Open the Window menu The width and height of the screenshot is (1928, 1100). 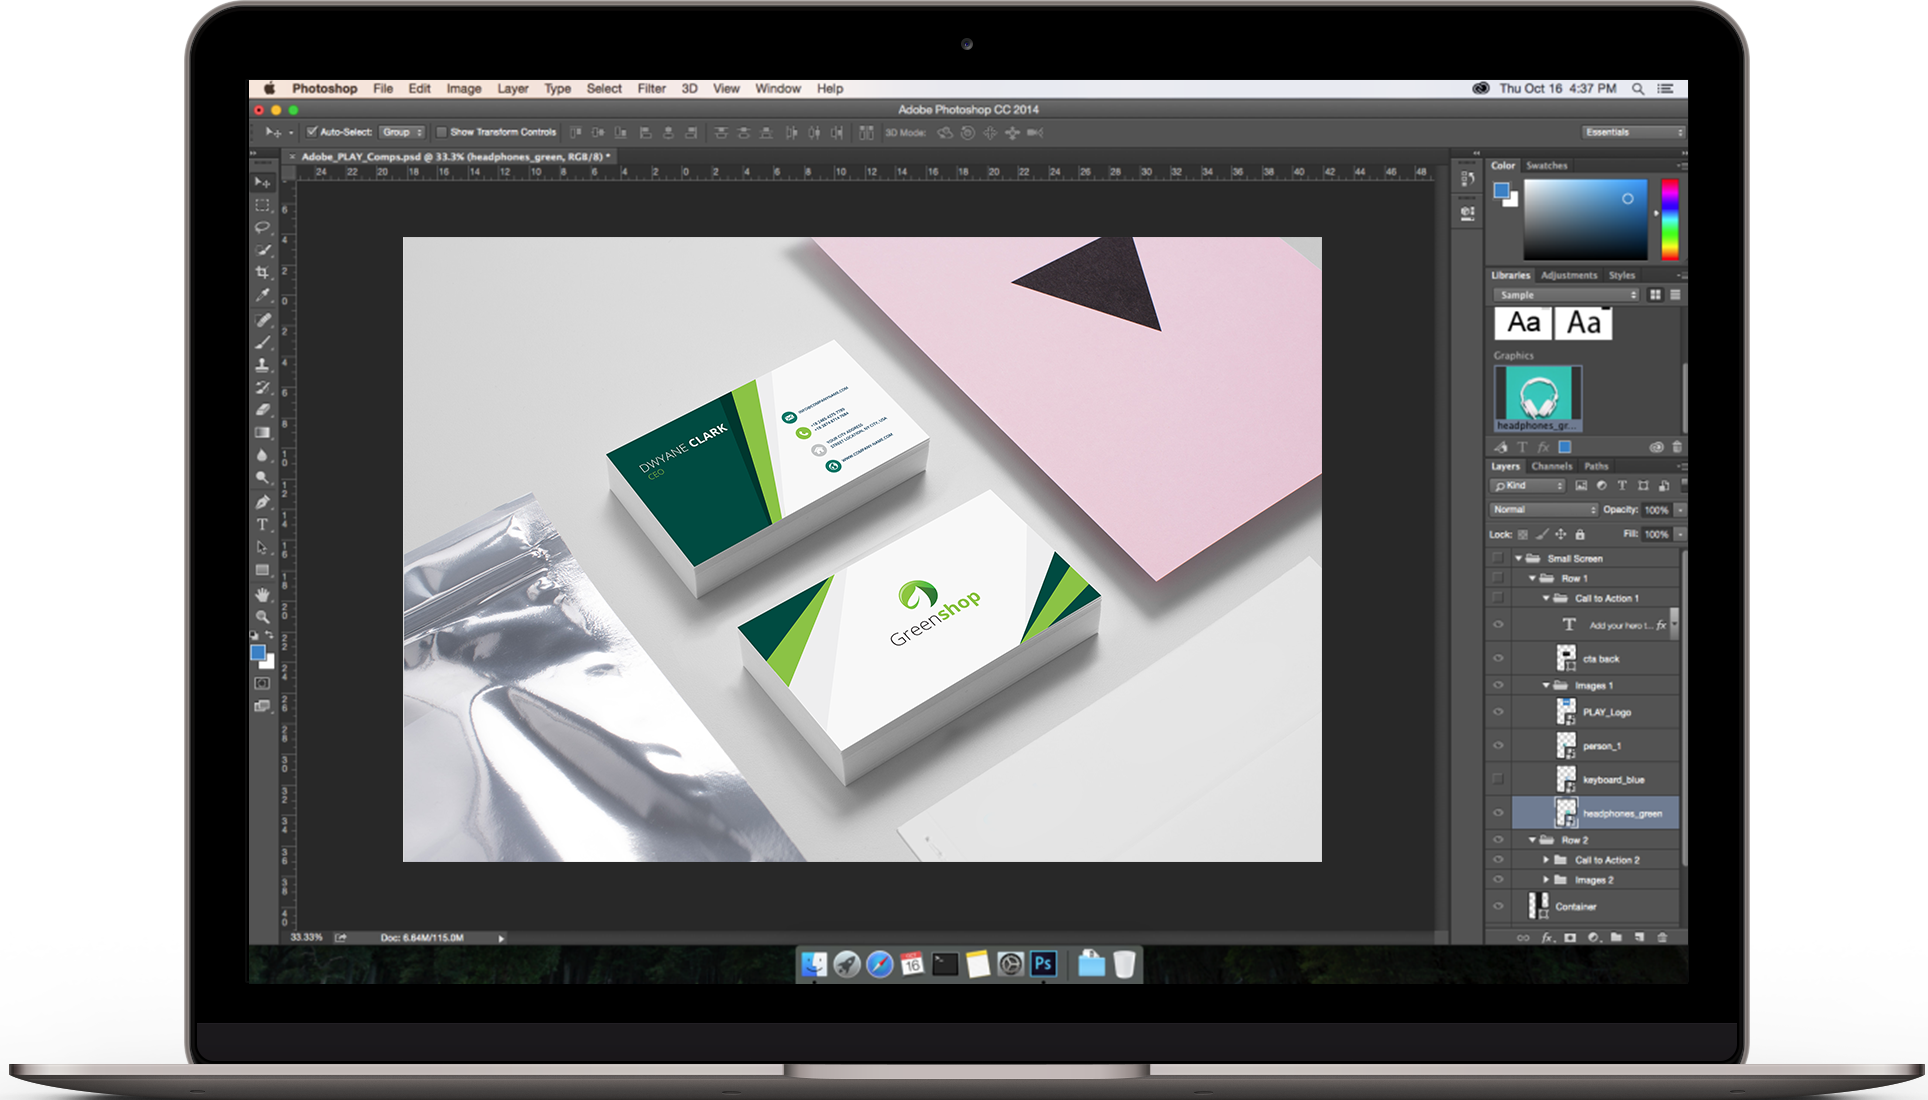[x=778, y=89]
